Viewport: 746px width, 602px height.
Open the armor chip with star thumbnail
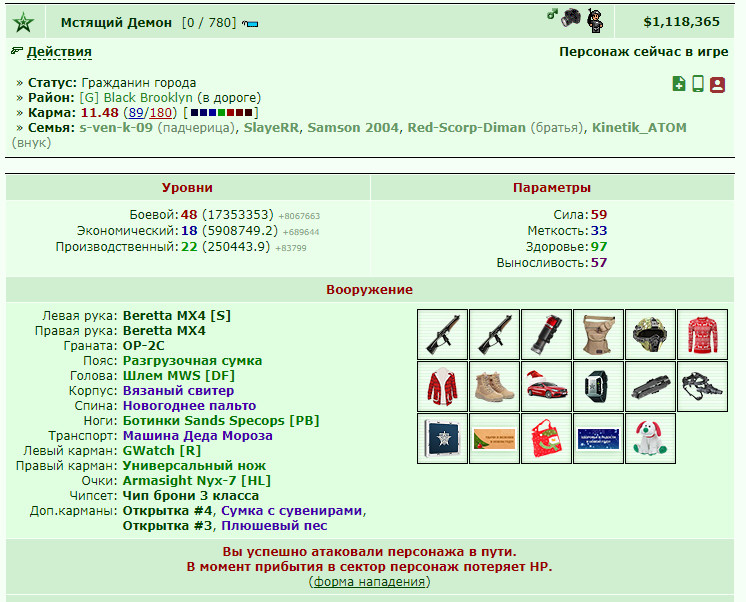pos(442,438)
